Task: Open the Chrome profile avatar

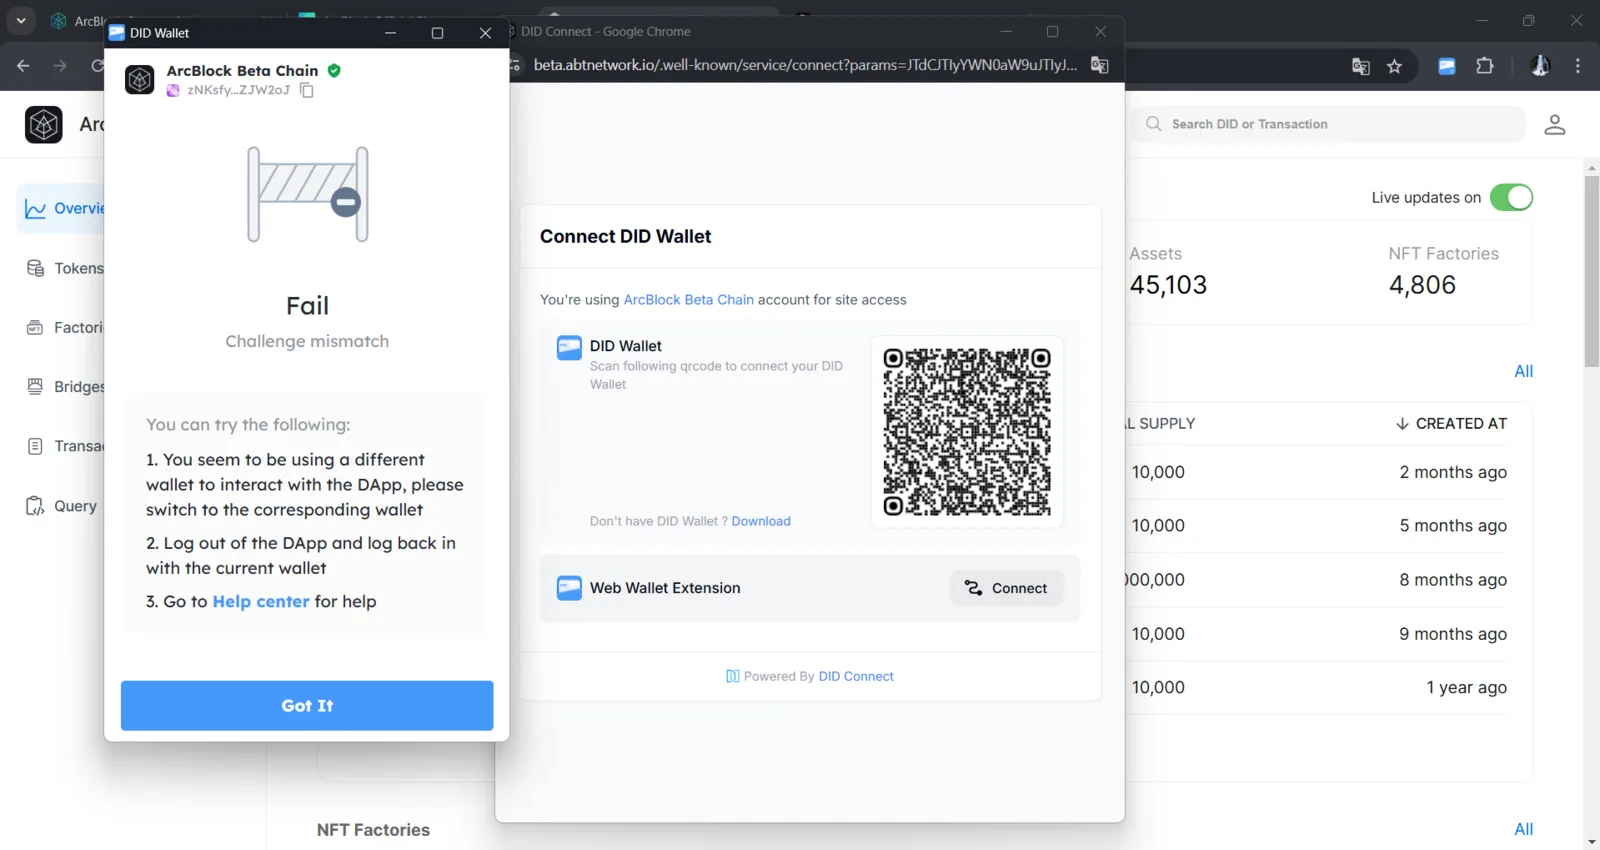Action: (x=1540, y=66)
